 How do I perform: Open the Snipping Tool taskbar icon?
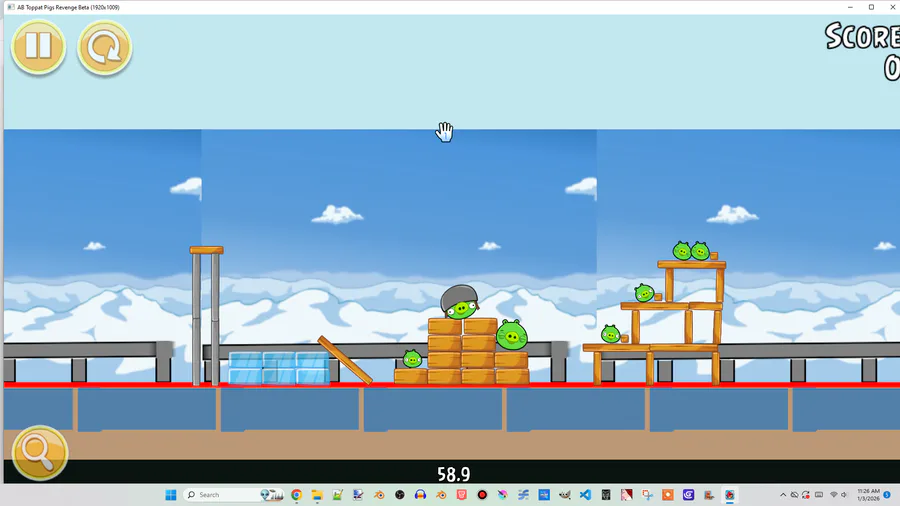[647, 495]
